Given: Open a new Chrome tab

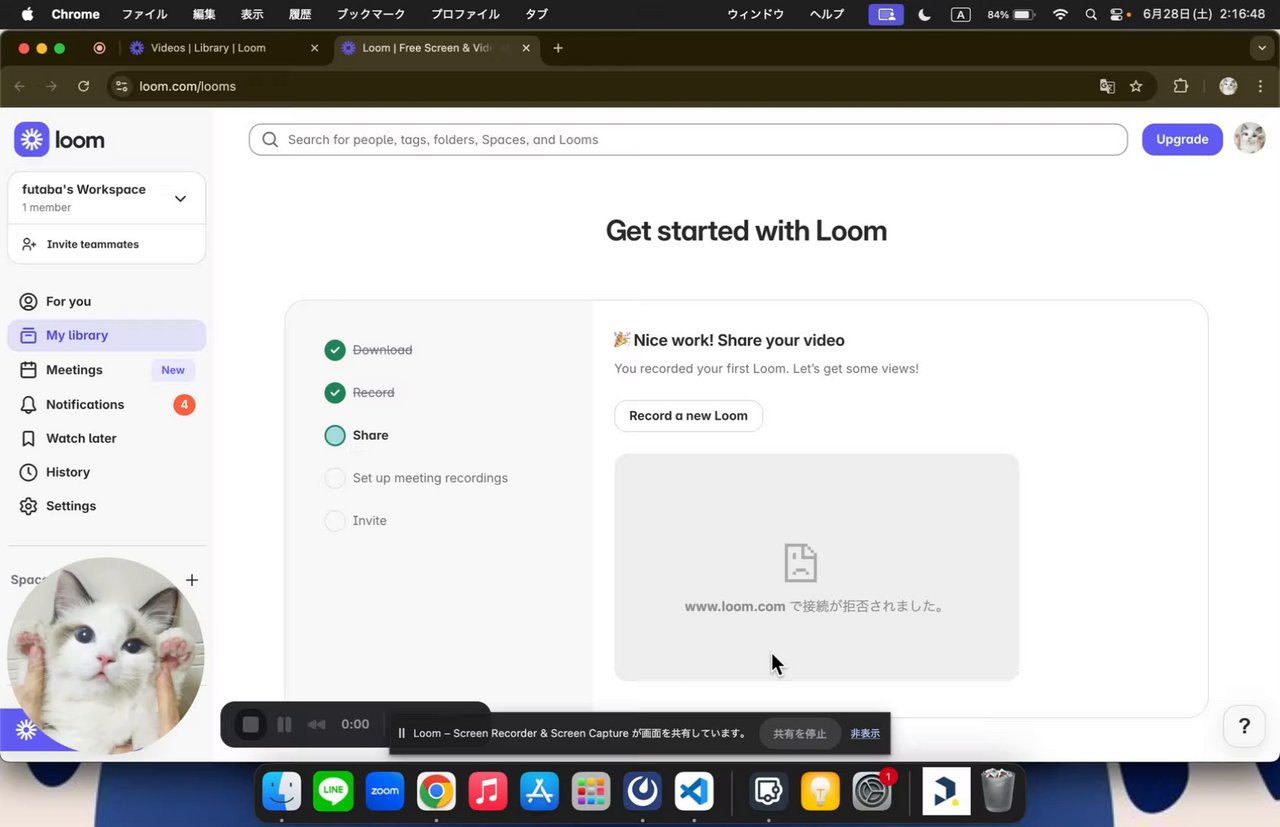Looking at the screenshot, I should (x=558, y=48).
